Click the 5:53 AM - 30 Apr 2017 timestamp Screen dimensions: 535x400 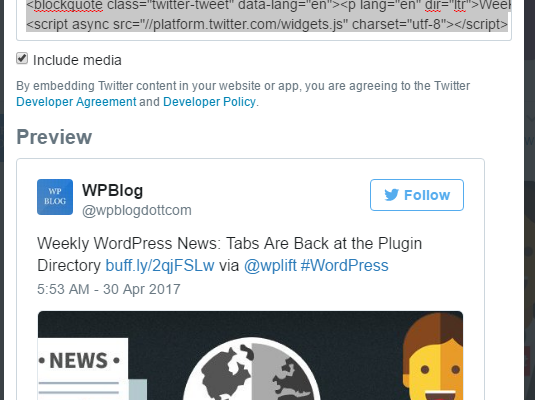(109, 289)
